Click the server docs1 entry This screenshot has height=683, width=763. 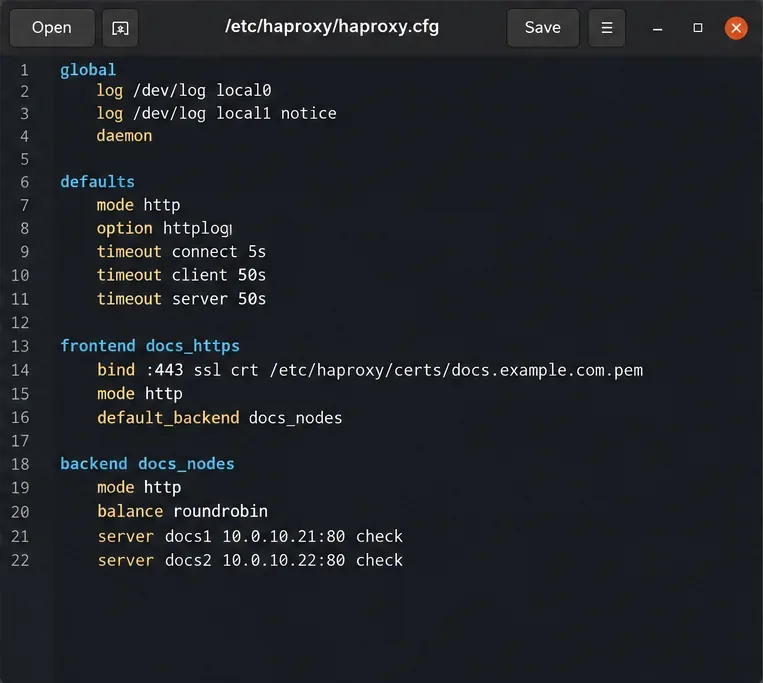coord(250,536)
